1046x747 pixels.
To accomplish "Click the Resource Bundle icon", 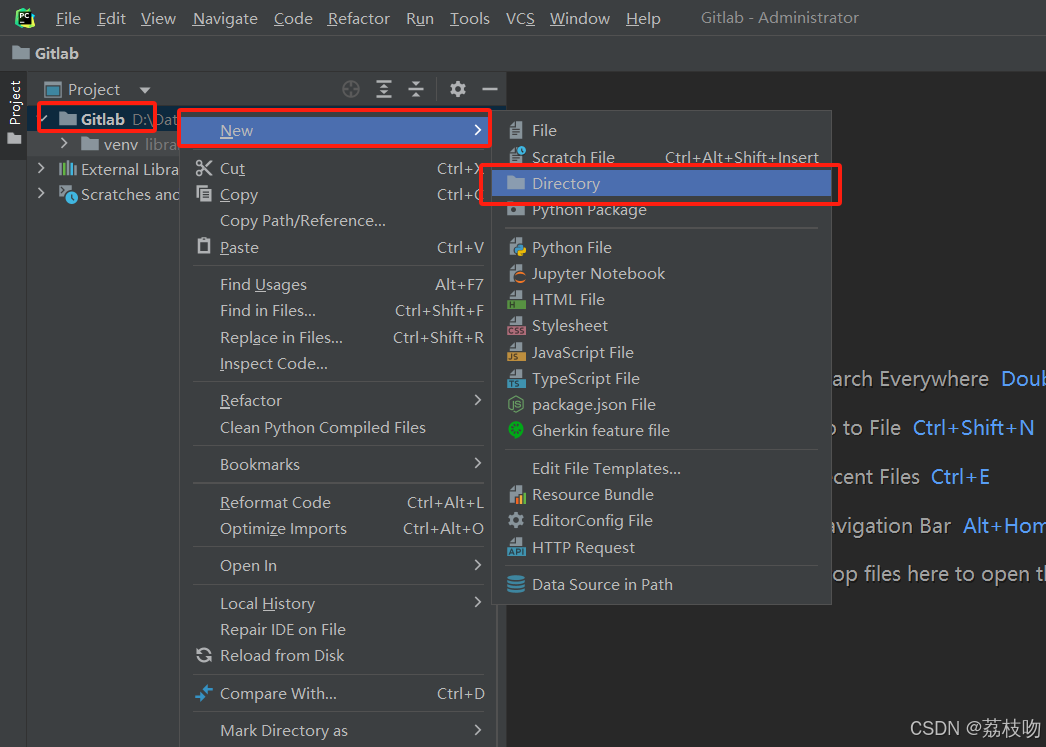I will pyautogui.click(x=517, y=494).
